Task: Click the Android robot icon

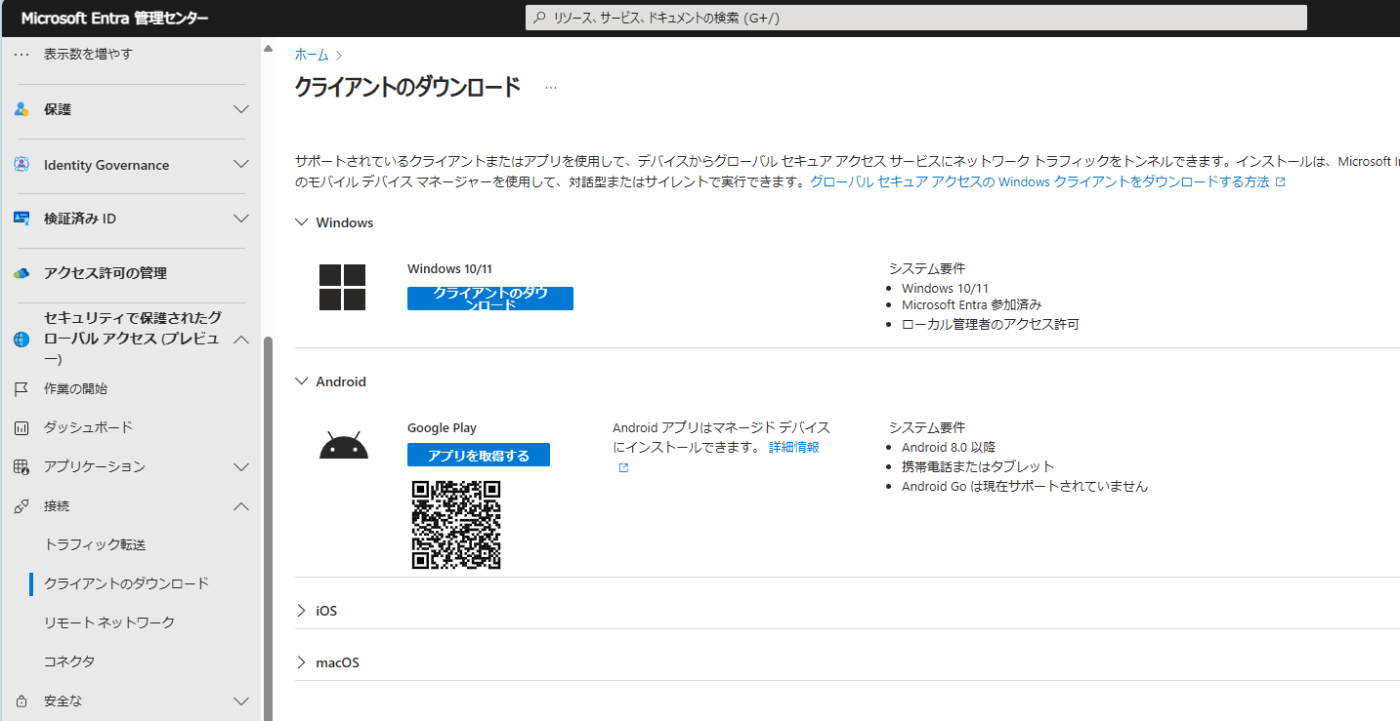Action: point(344,445)
